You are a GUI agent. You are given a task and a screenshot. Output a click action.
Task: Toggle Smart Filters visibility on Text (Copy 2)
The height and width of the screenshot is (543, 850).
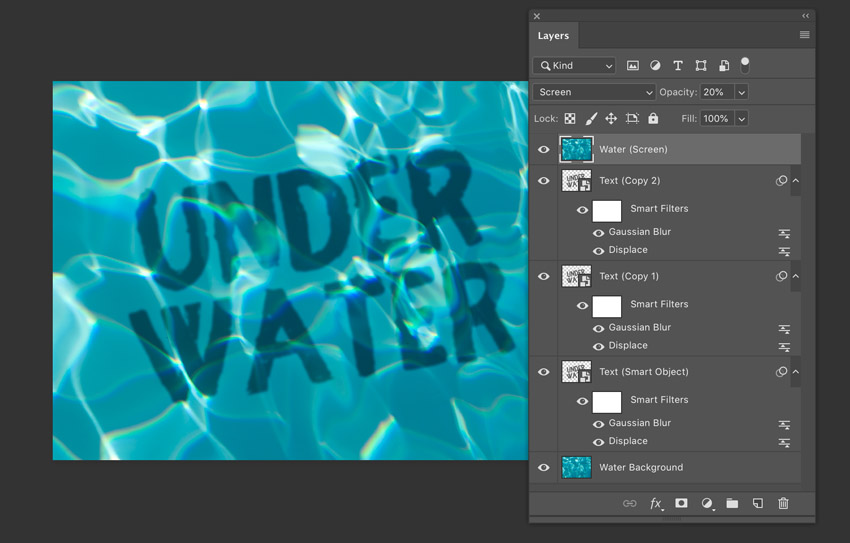click(x=582, y=210)
